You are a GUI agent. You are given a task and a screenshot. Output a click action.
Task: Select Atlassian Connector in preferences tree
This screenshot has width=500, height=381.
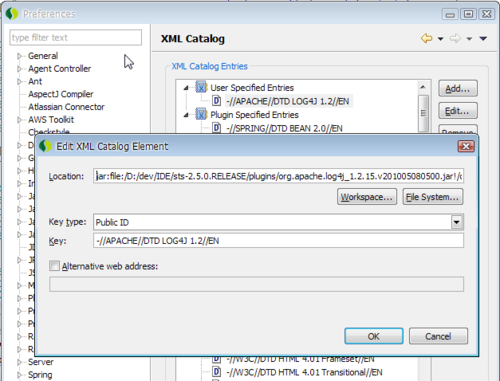66,107
